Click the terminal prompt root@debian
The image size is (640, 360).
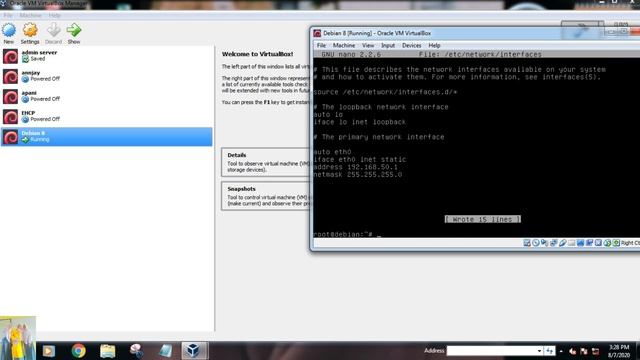(x=342, y=234)
